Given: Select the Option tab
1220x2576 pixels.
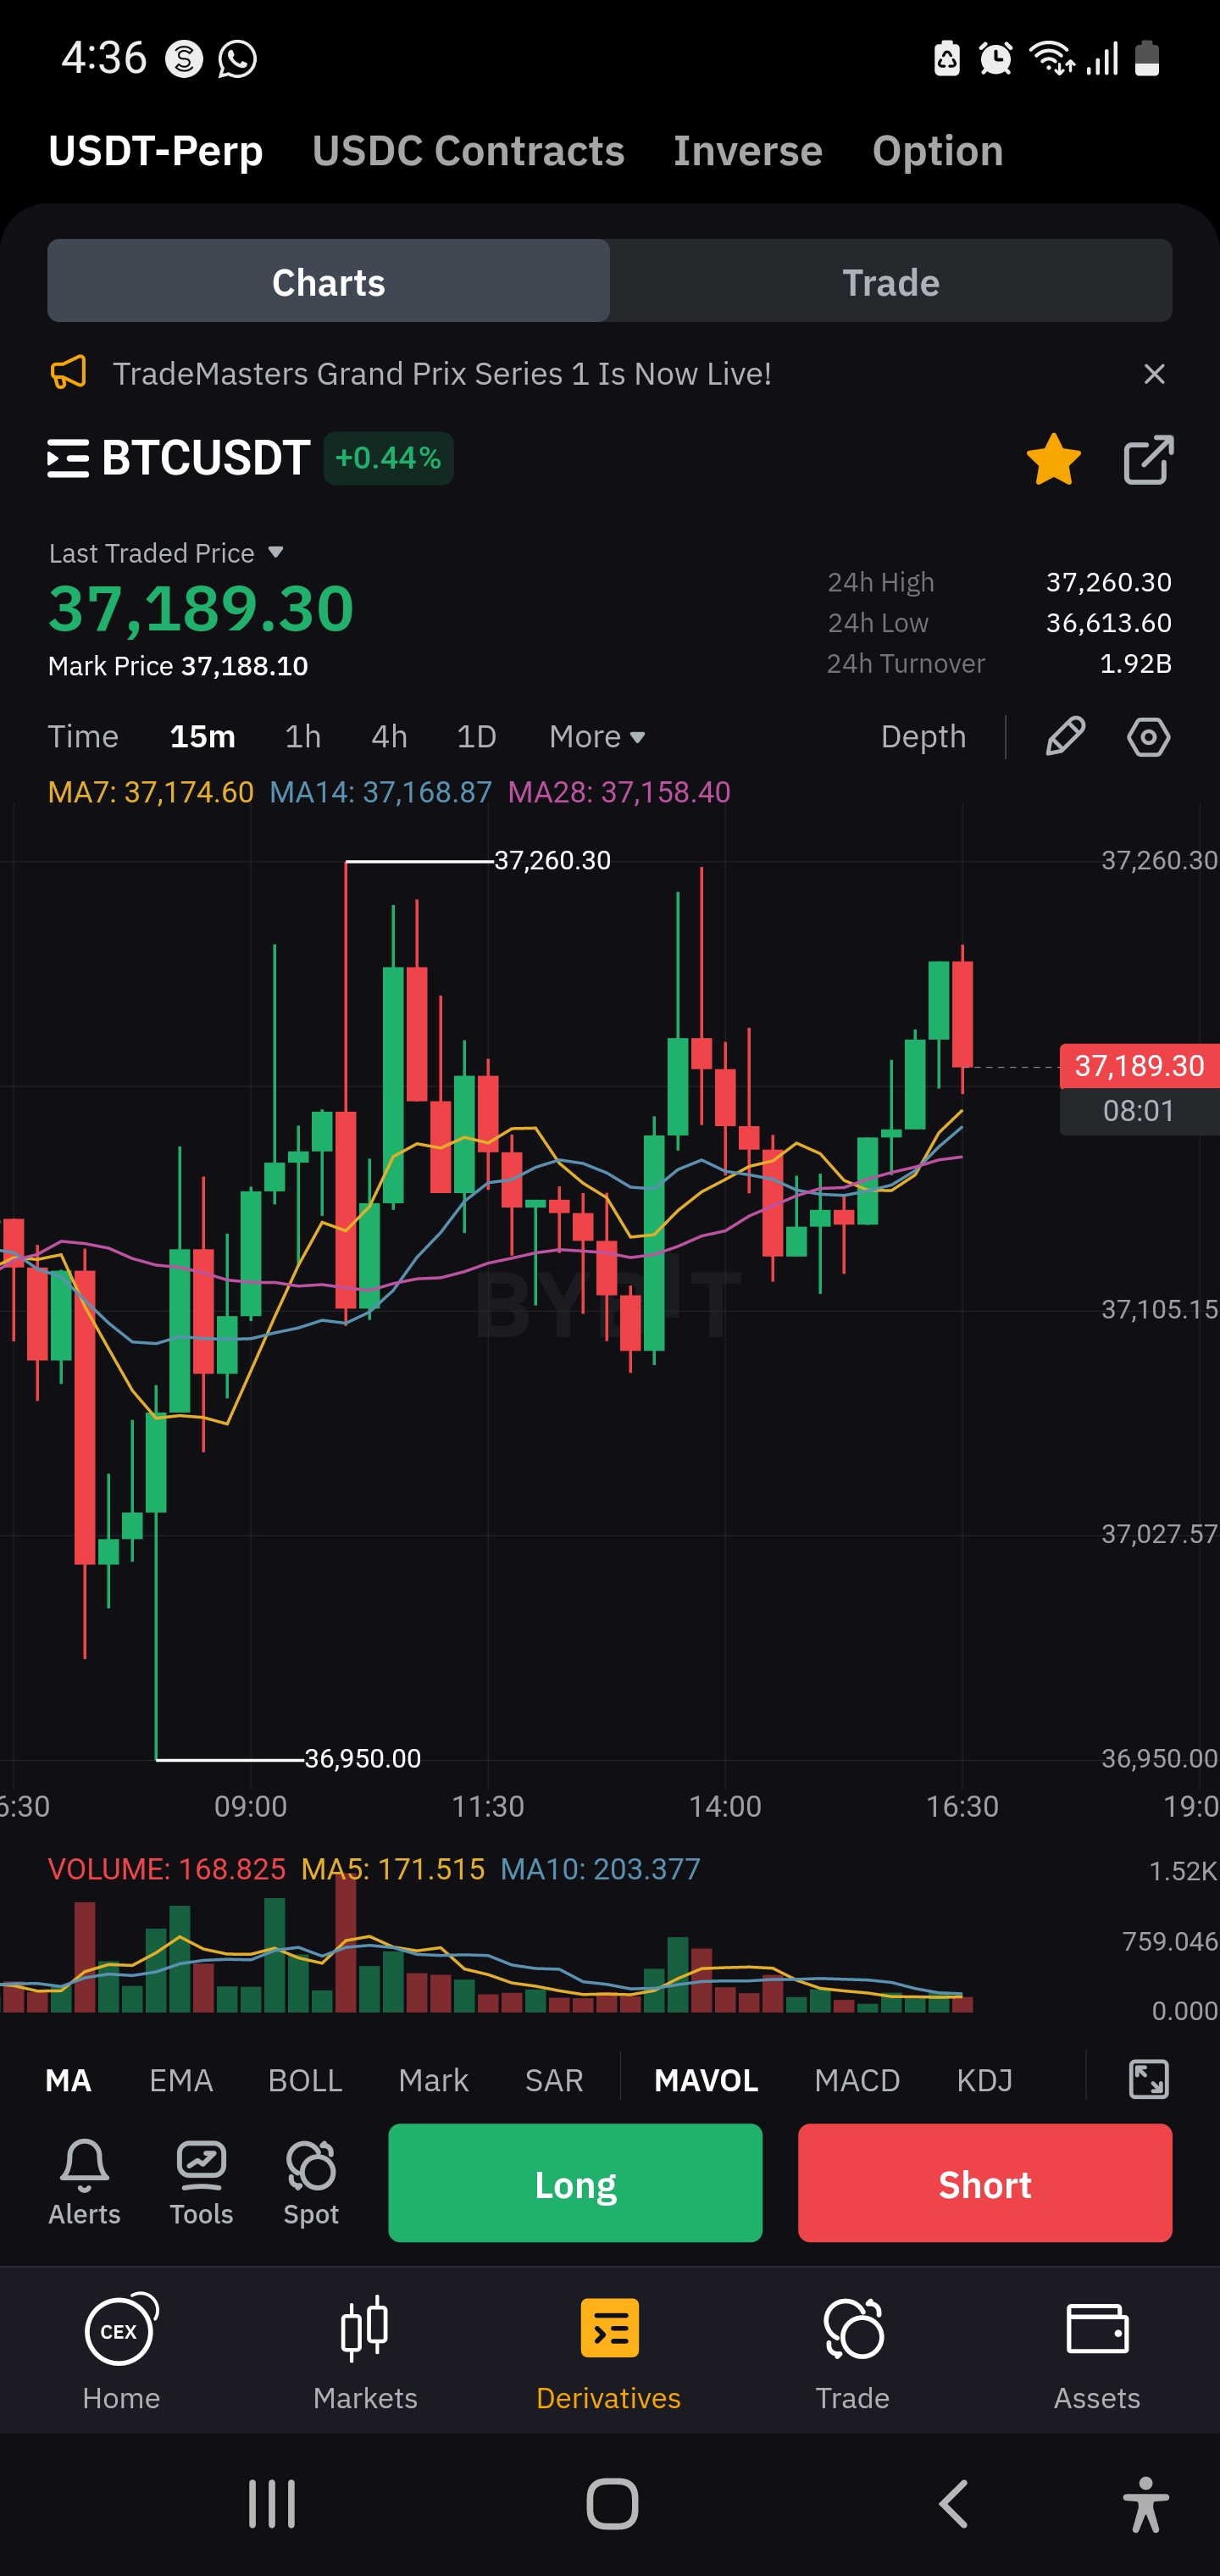Looking at the screenshot, I should 938,151.
